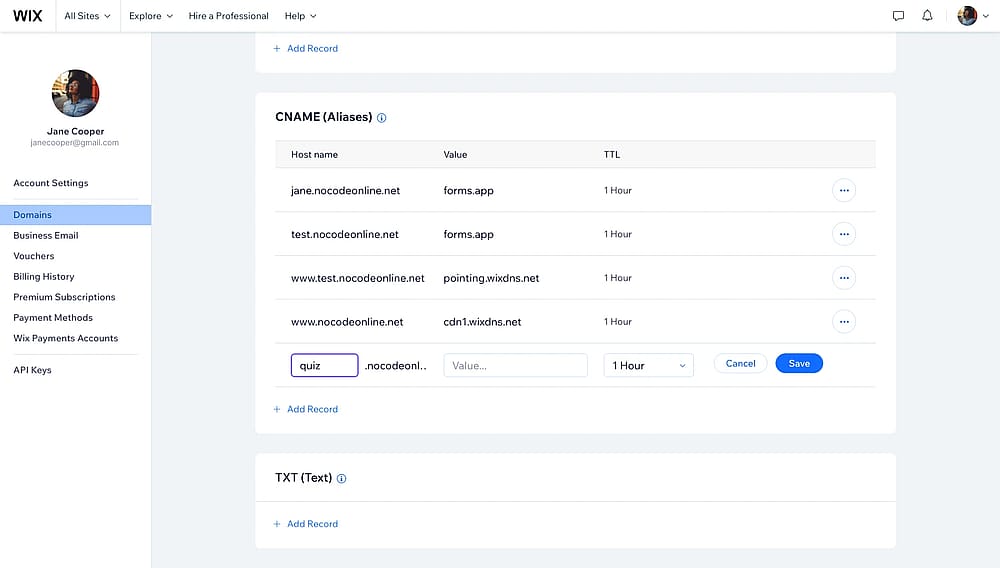Open Business Email
This screenshot has height=568, width=1000.
46,235
